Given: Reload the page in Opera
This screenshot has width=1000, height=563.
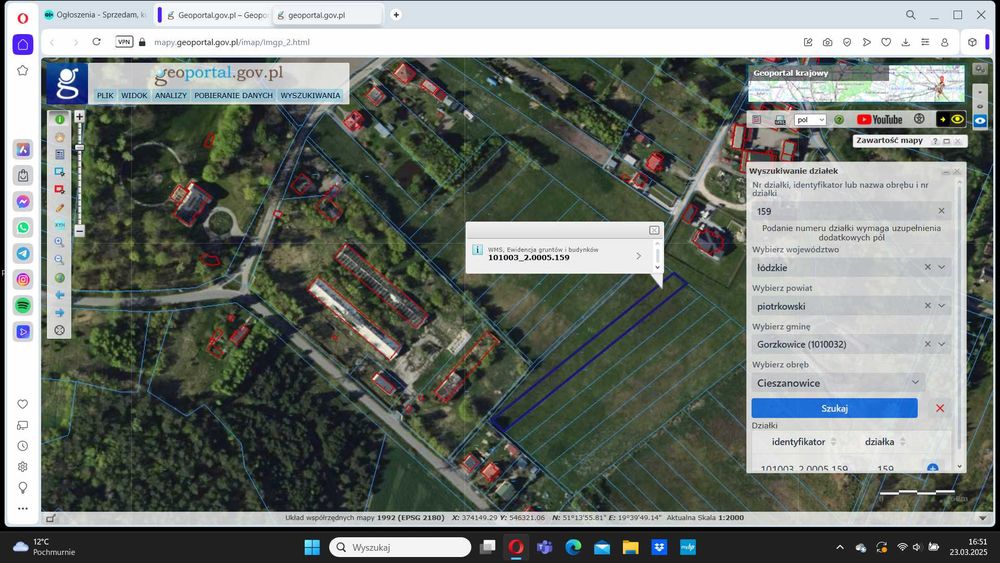Looking at the screenshot, I should click(x=96, y=42).
